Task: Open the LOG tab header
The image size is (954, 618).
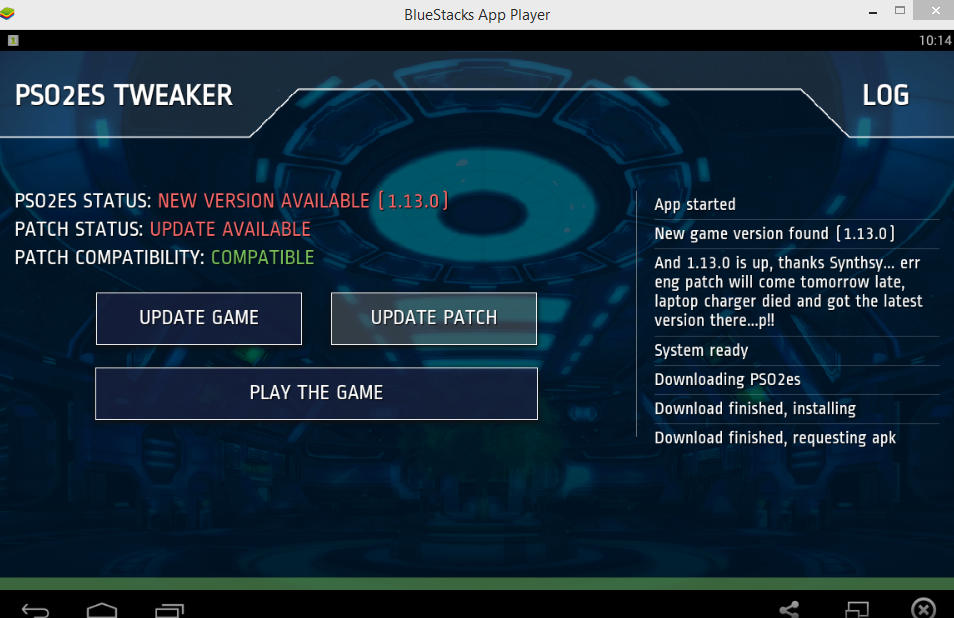Action: [885, 95]
